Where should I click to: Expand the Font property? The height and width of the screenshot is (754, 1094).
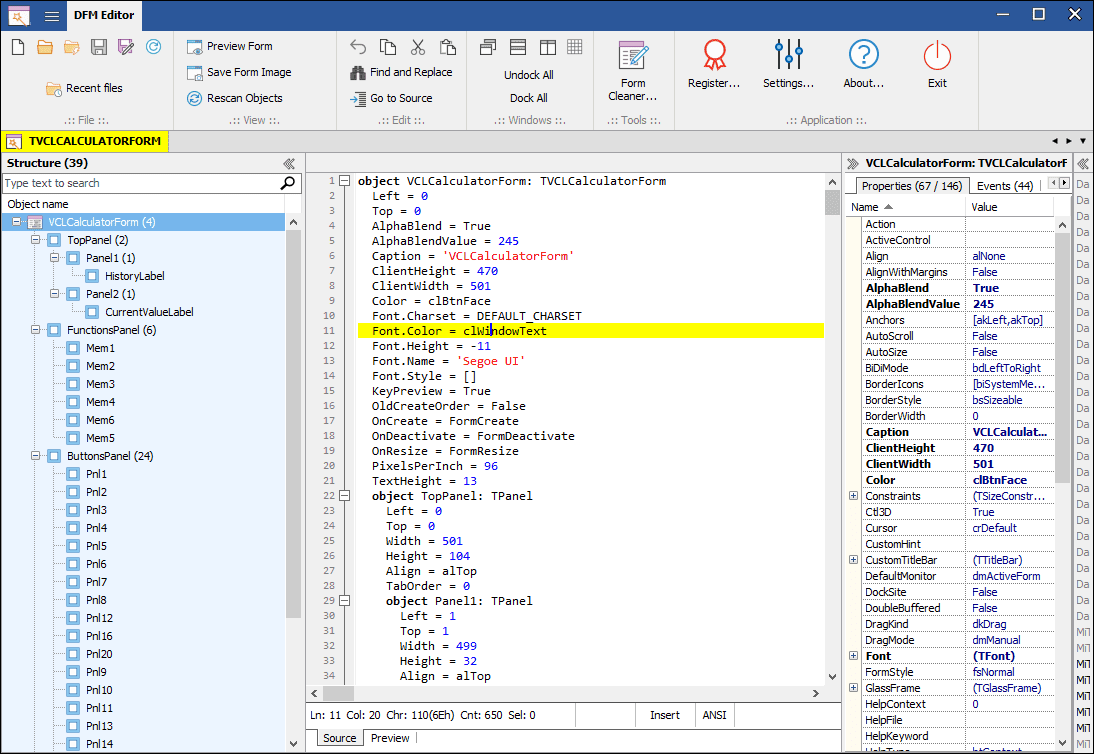[853, 656]
